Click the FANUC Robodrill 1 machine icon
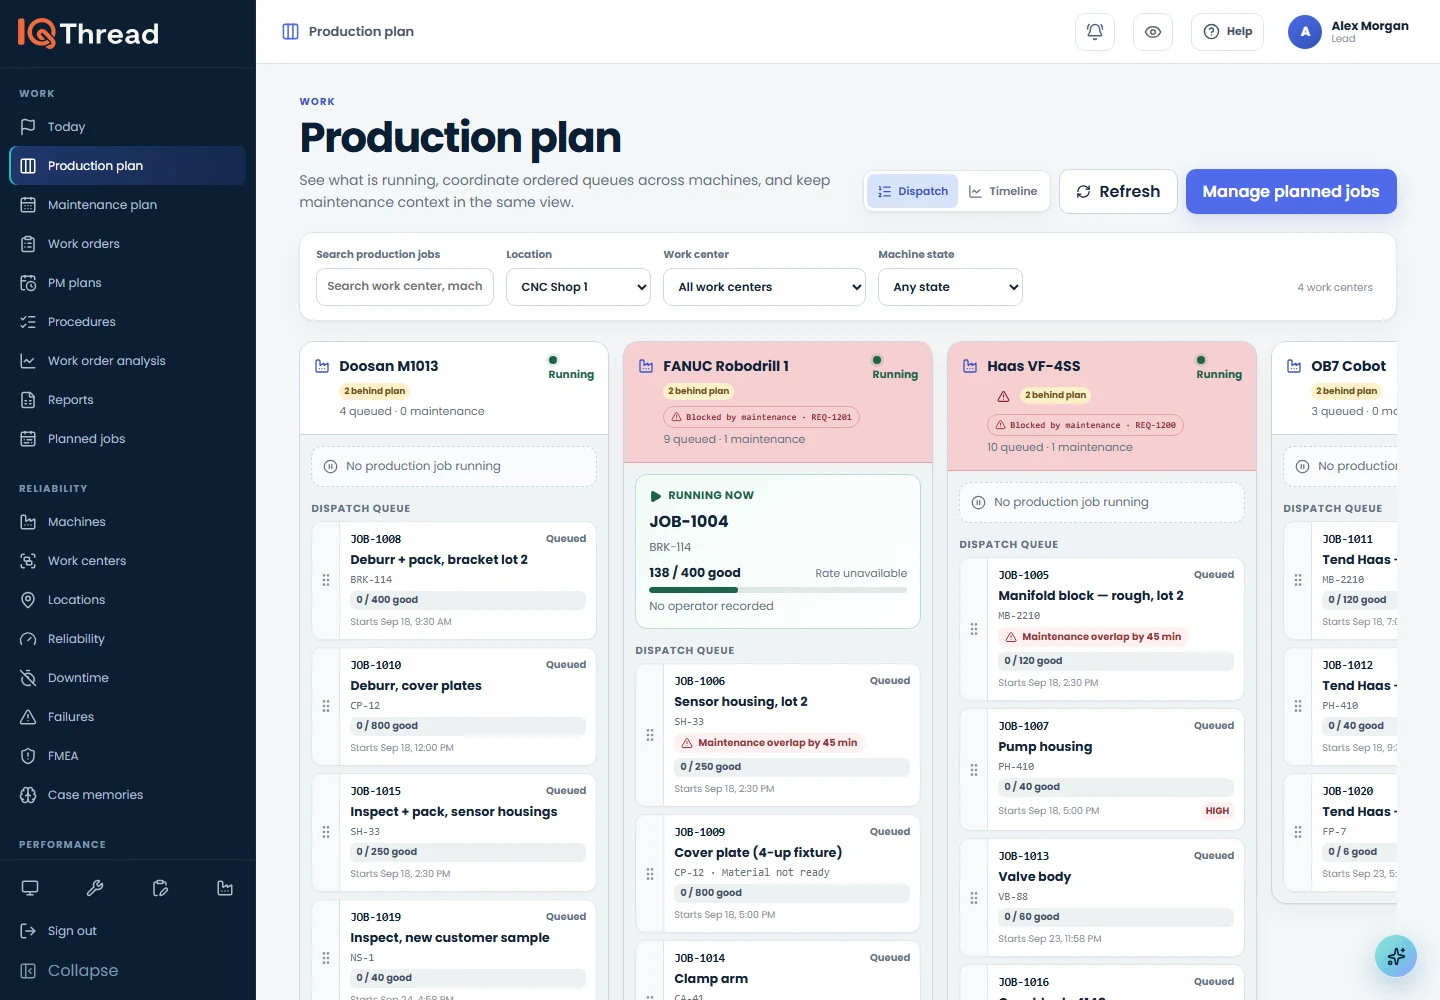1440x1000 pixels. 646,366
